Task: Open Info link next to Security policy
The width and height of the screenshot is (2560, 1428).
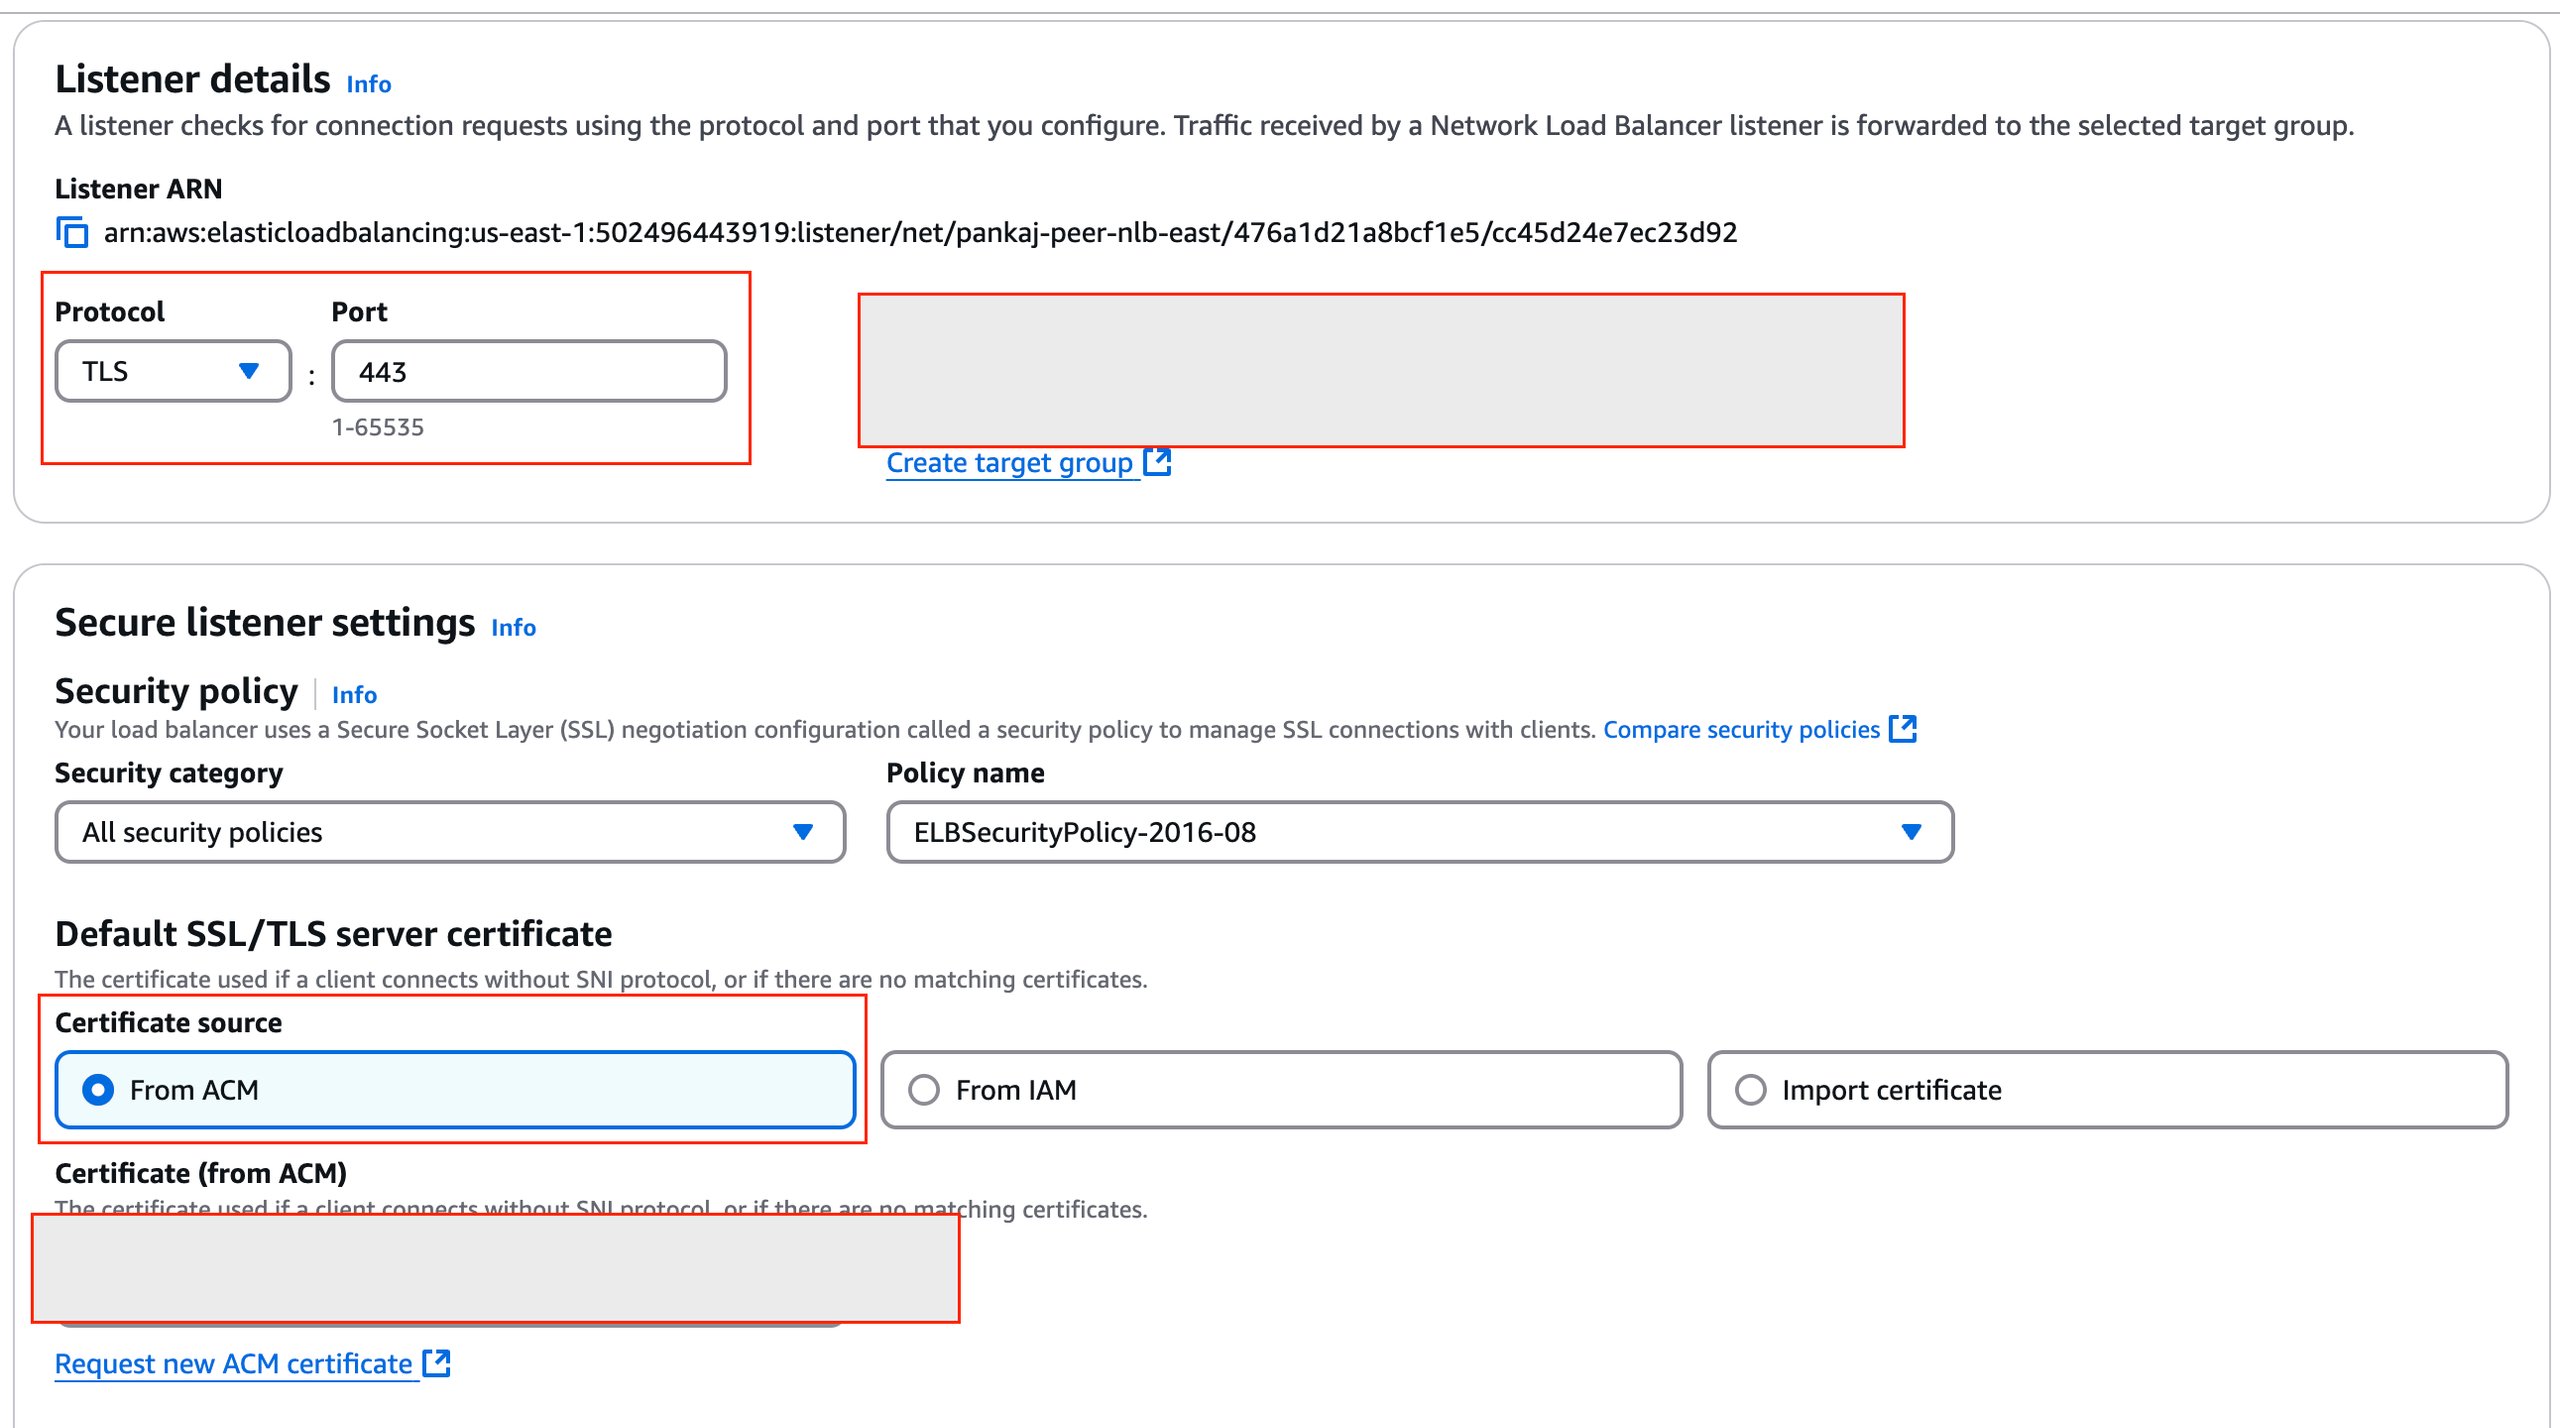Action: [x=354, y=694]
